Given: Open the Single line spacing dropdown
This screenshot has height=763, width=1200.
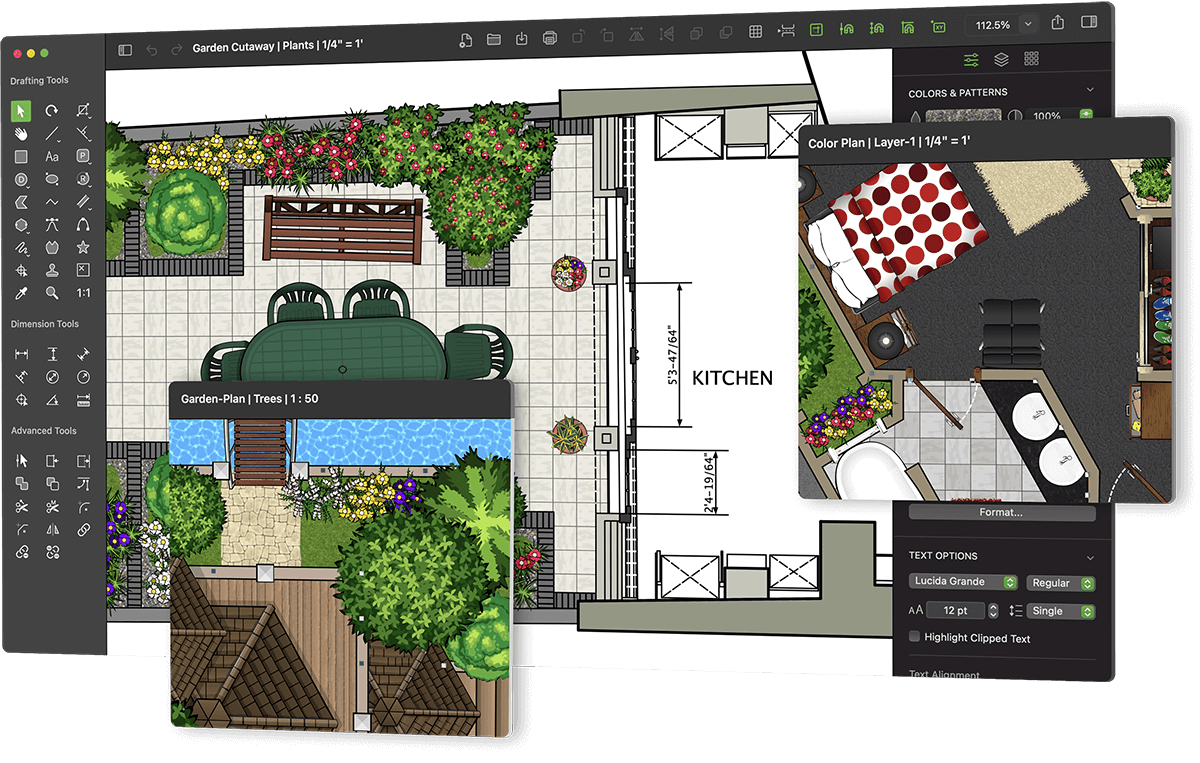Looking at the screenshot, I should (1061, 611).
